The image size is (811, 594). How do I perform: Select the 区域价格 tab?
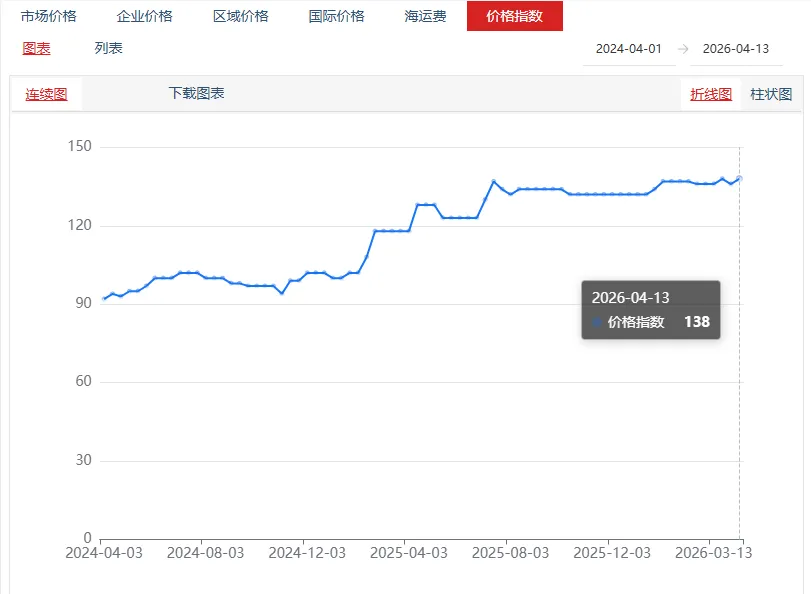241,16
